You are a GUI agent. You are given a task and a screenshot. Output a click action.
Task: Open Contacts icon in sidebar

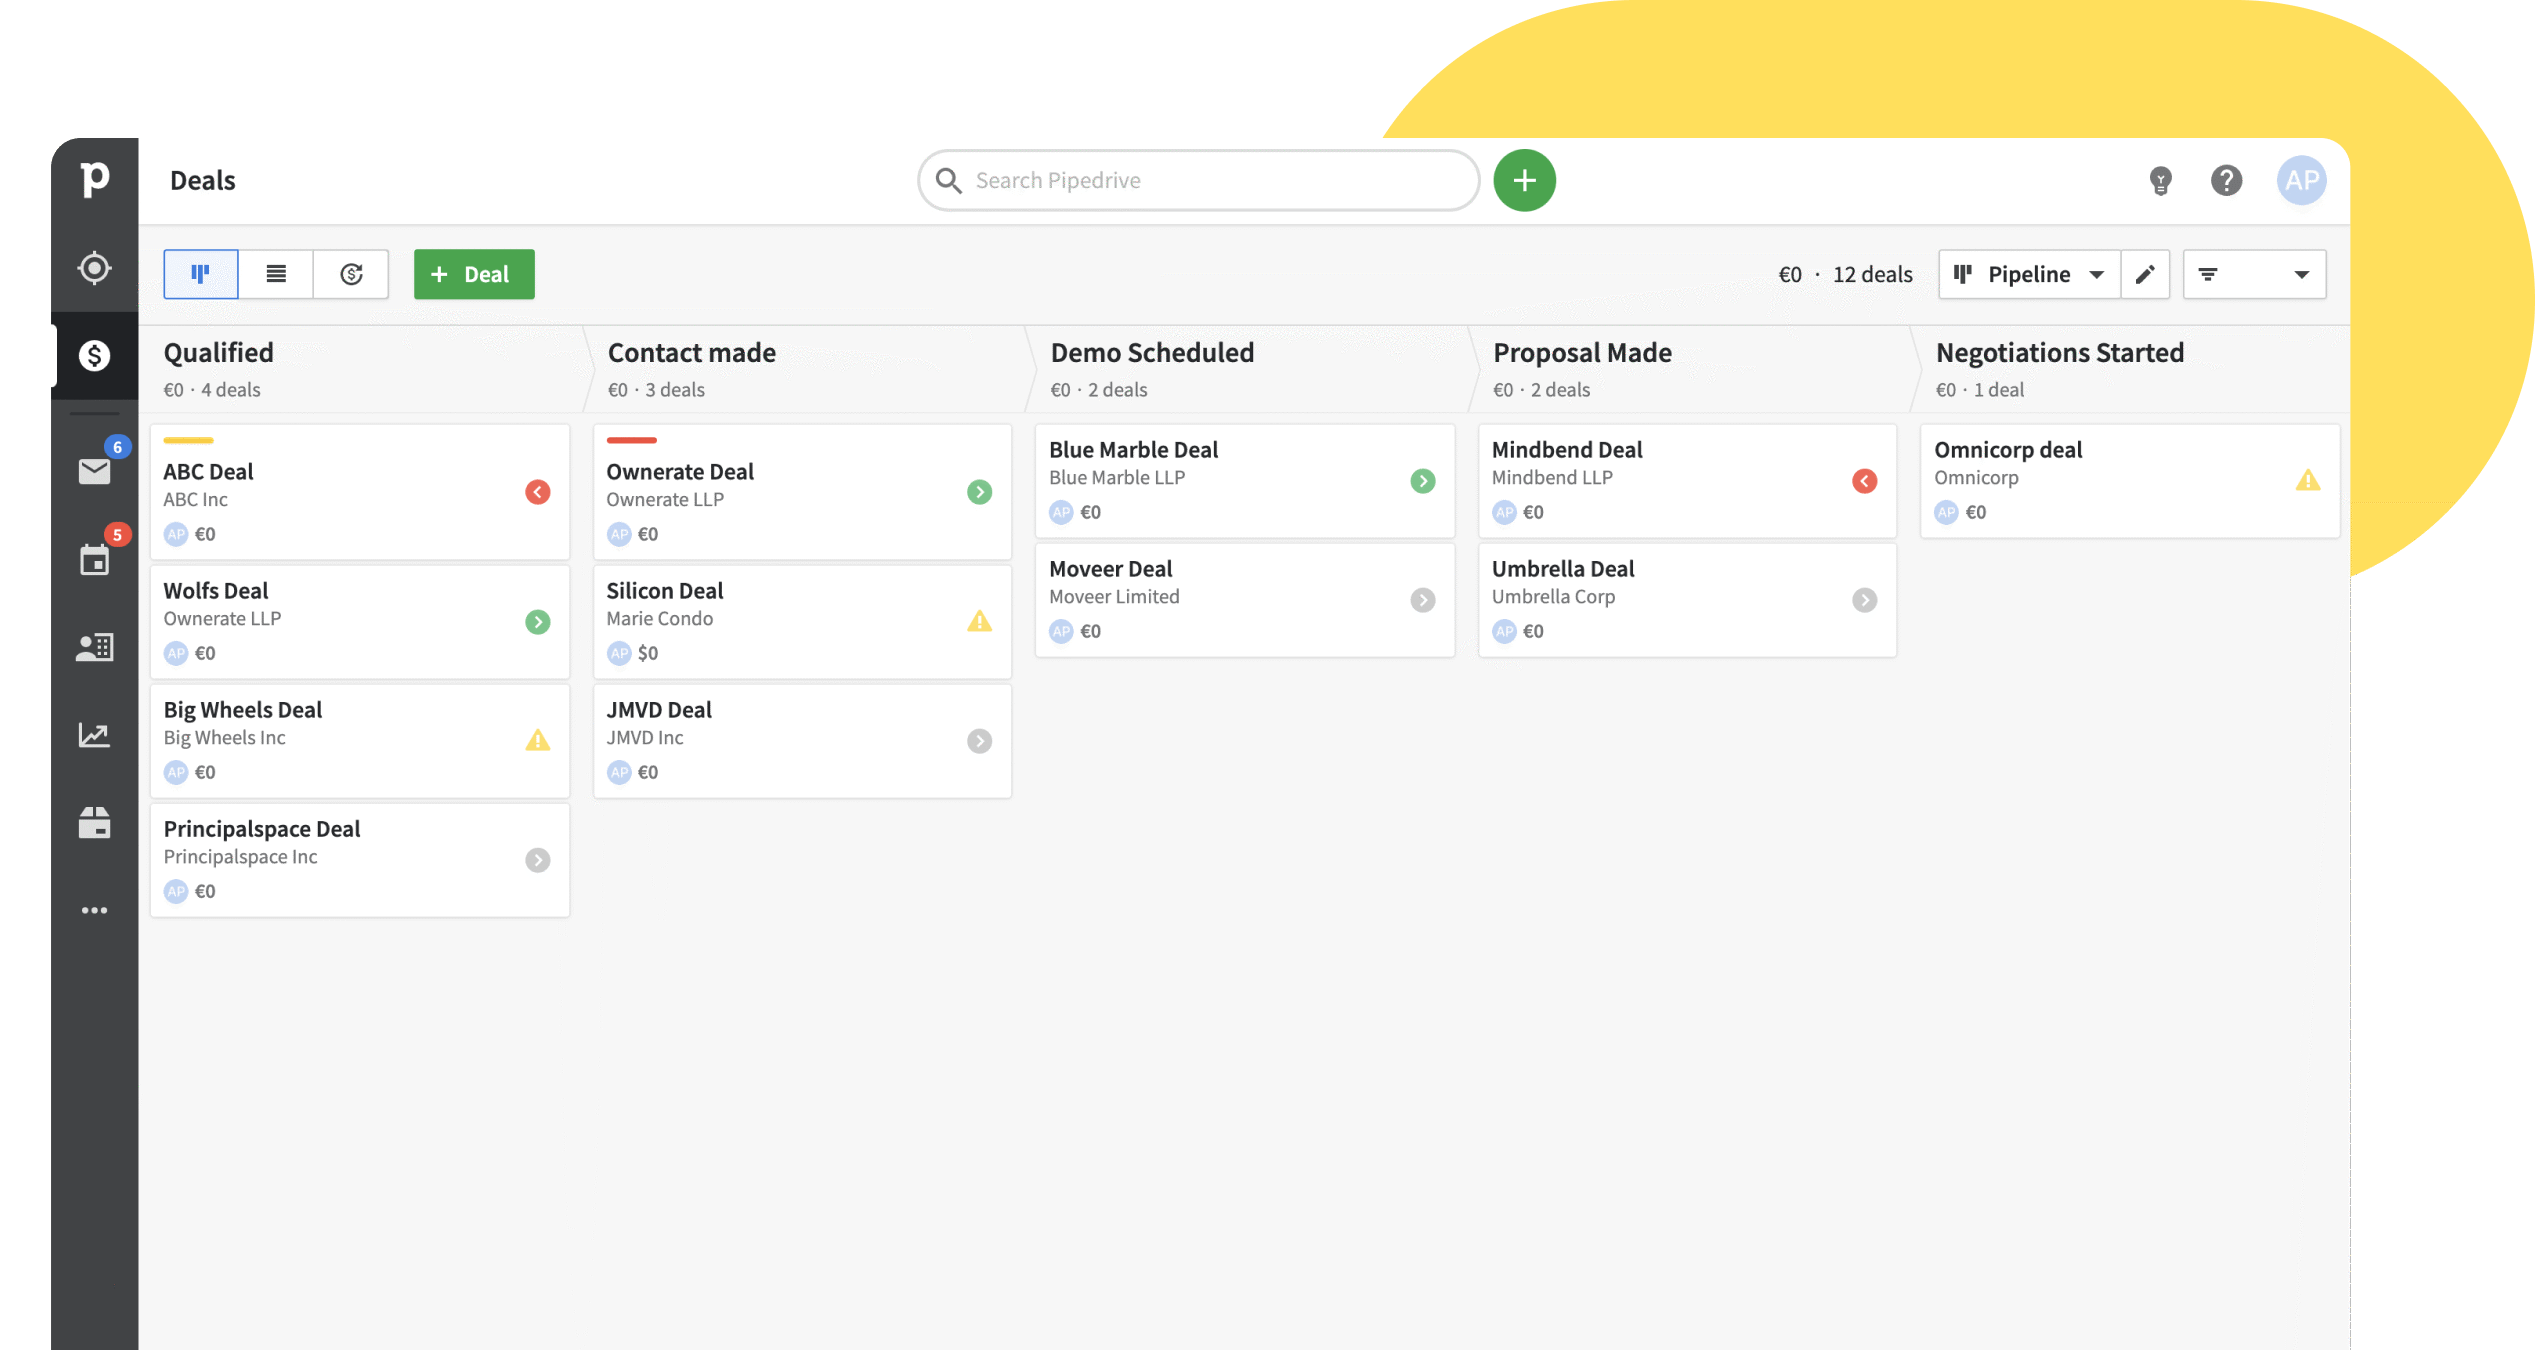[95, 647]
